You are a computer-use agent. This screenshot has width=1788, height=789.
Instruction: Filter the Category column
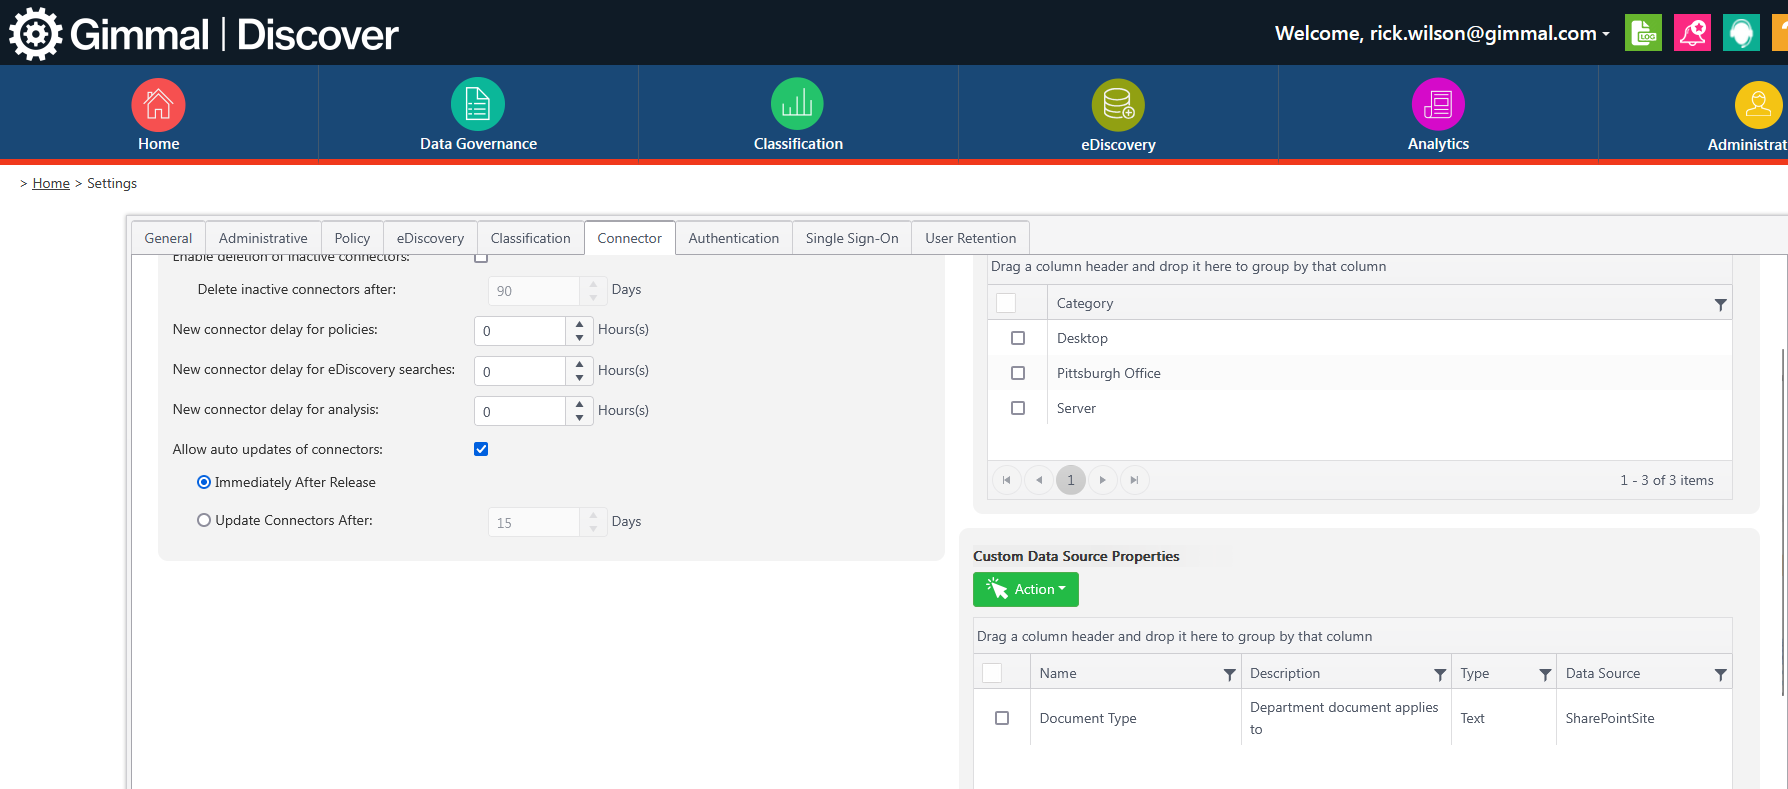tap(1720, 304)
